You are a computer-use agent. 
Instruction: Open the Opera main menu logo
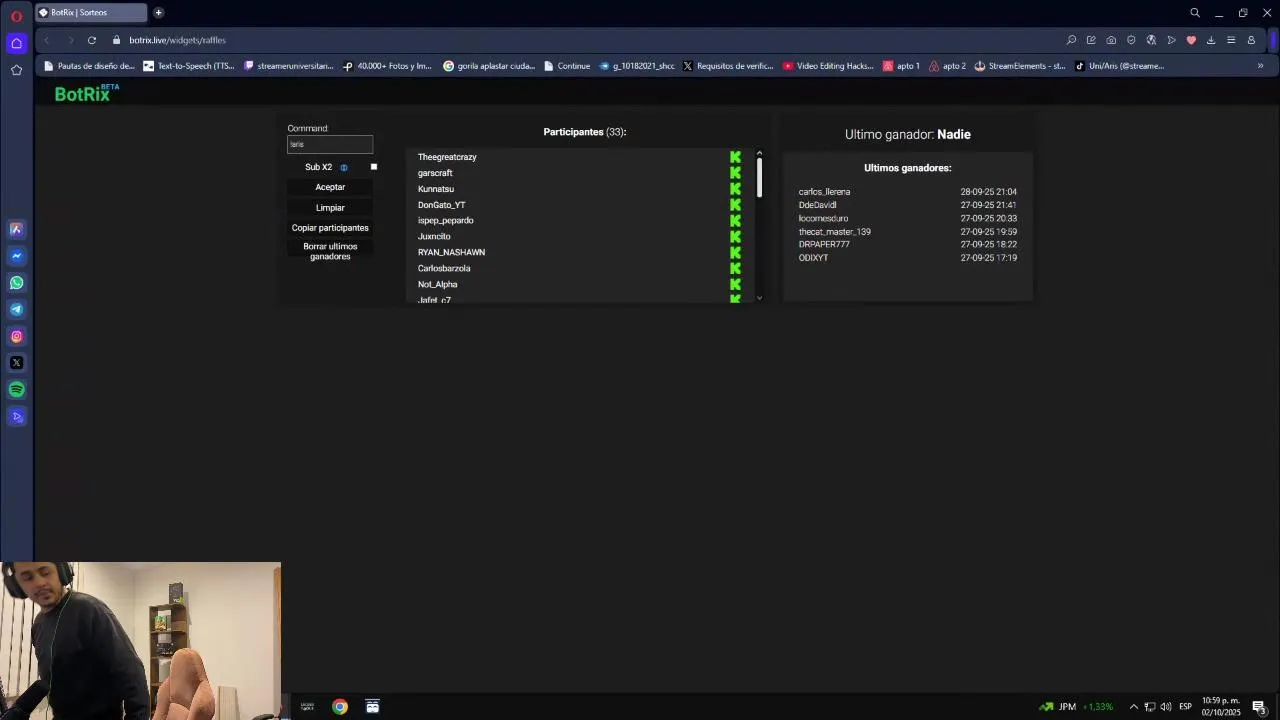(x=16, y=16)
